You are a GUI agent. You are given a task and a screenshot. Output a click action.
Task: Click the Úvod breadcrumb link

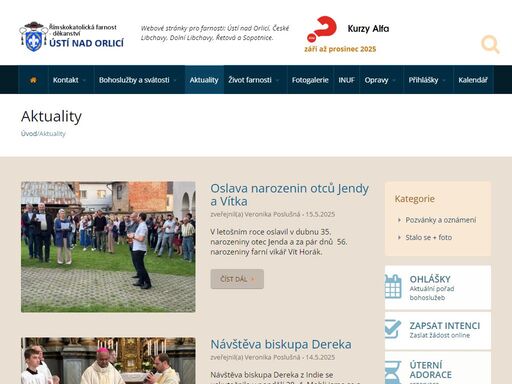[x=29, y=134]
